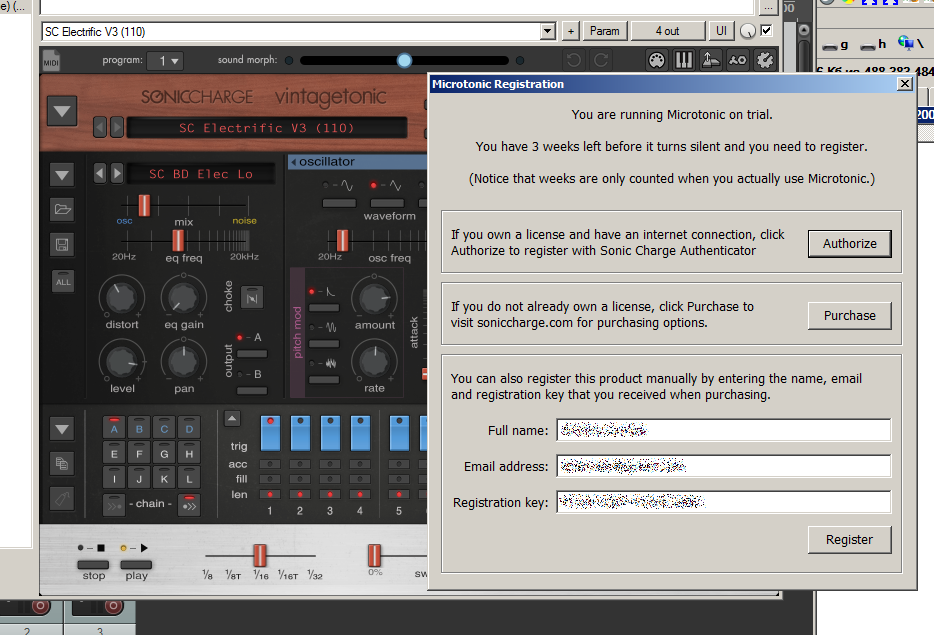
Task: Toggle trig step 1 blue button
Action: click(270, 433)
